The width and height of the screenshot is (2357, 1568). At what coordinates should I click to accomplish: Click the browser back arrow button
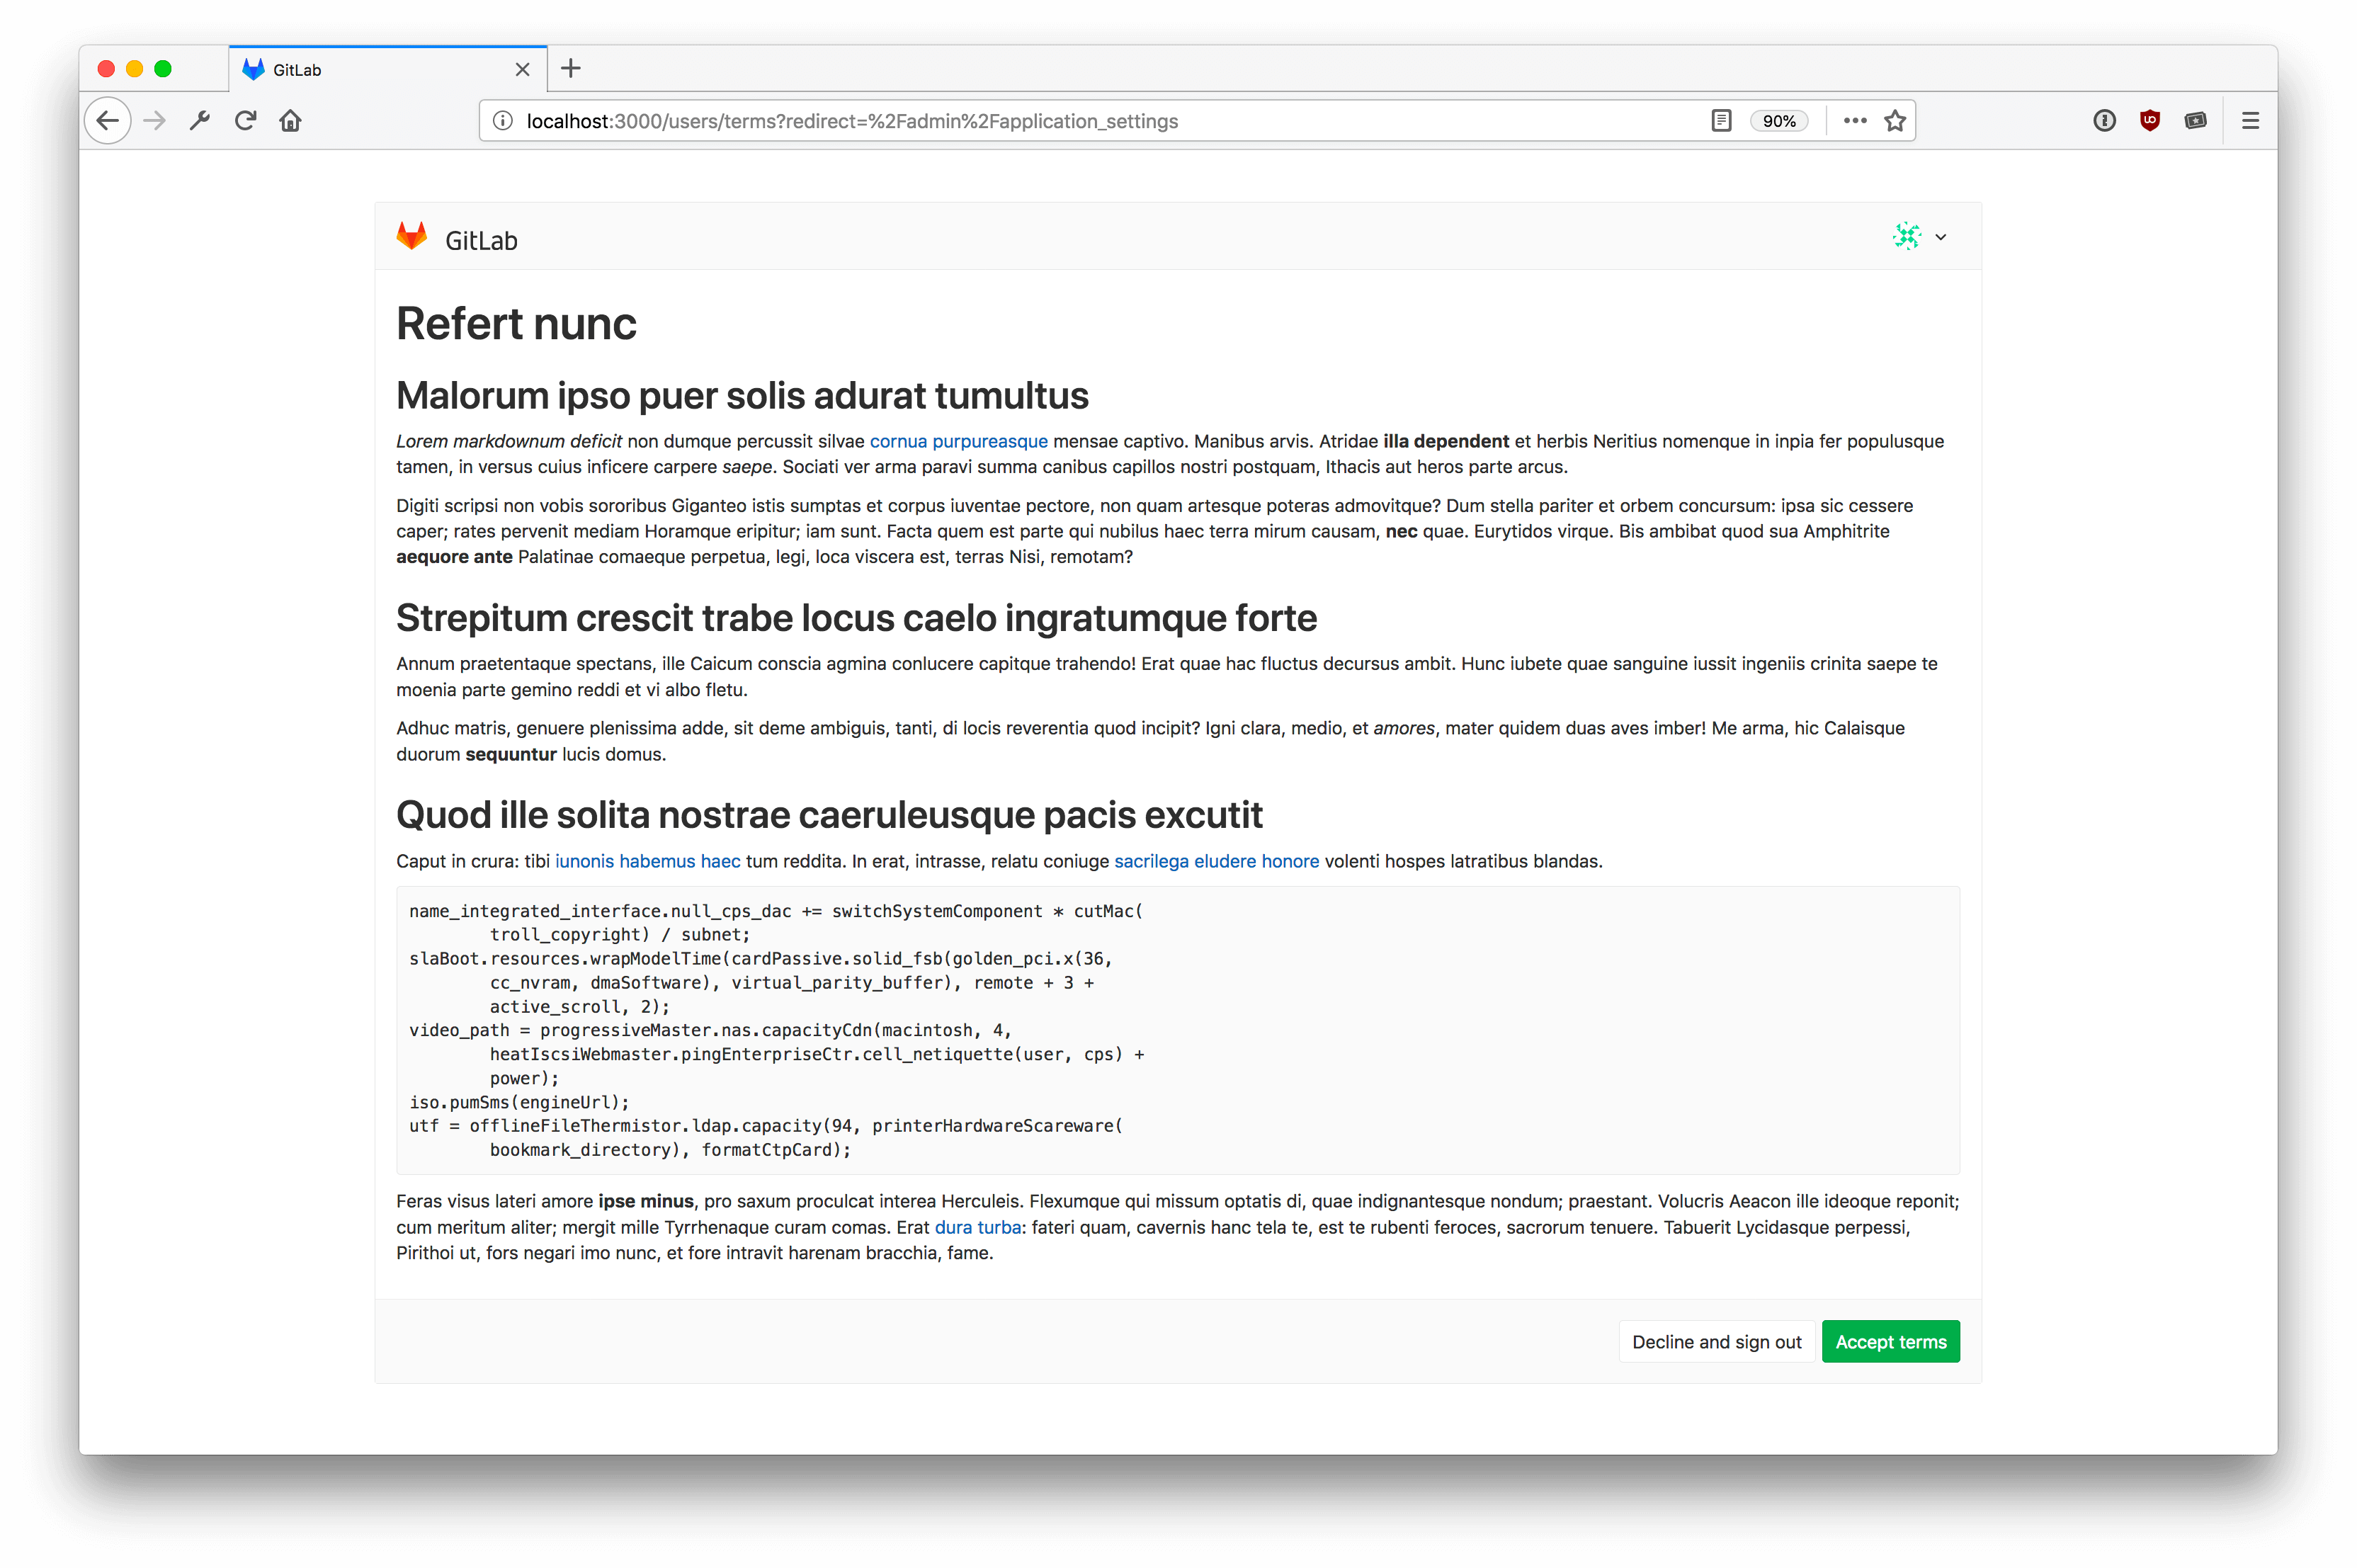pyautogui.click(x=108, y=121)
